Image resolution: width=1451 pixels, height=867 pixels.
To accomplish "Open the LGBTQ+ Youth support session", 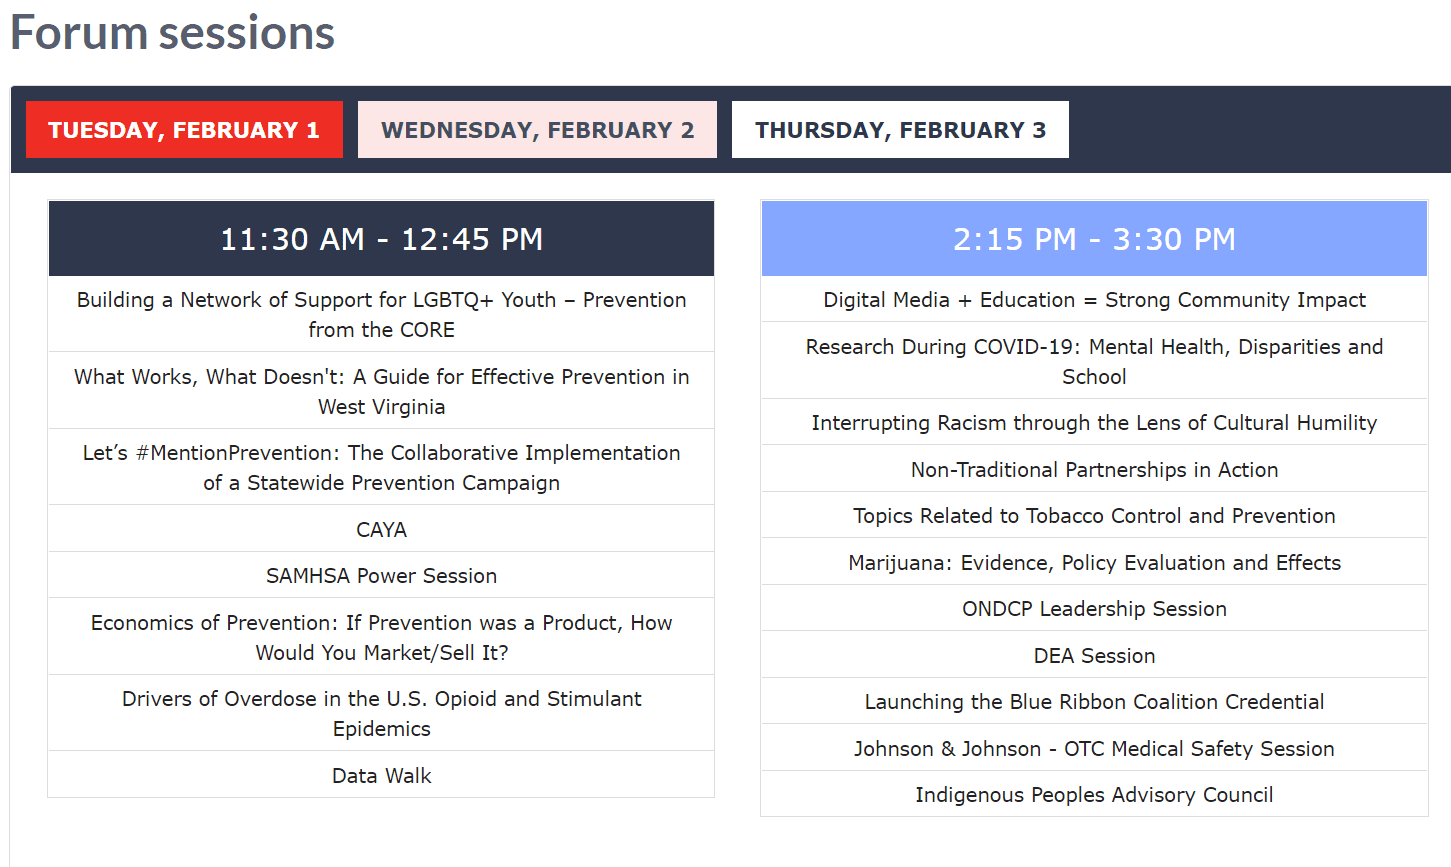I will [381, 314].
